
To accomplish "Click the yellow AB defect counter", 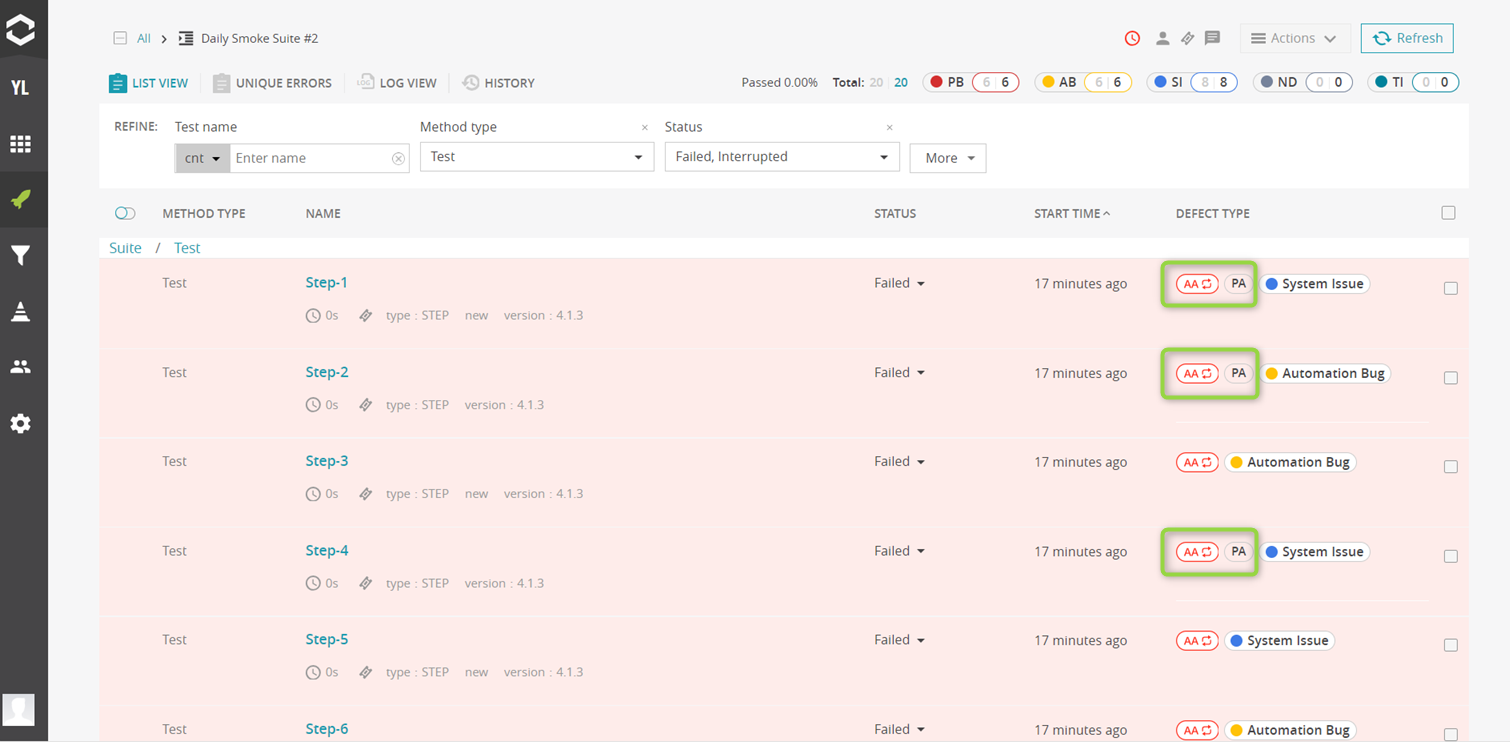I will [x=1083, y=82].
